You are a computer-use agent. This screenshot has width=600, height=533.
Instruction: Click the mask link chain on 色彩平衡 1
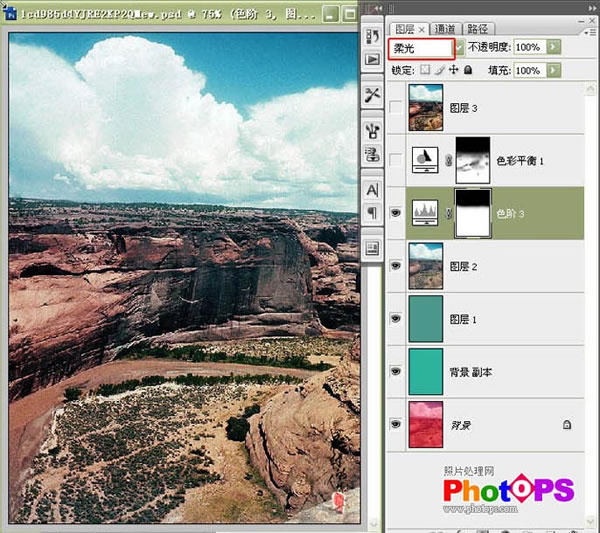(x=448, y=160)
